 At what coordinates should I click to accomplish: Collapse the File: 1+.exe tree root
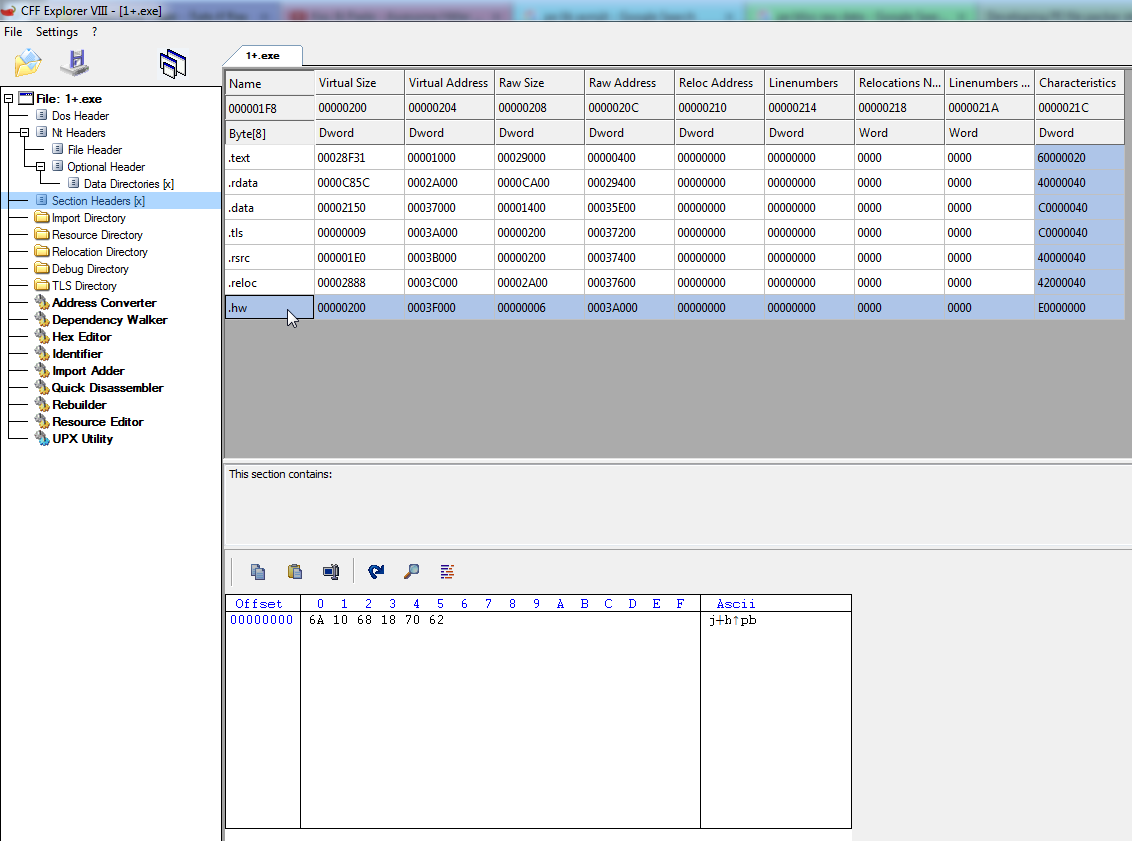point(9,99)
